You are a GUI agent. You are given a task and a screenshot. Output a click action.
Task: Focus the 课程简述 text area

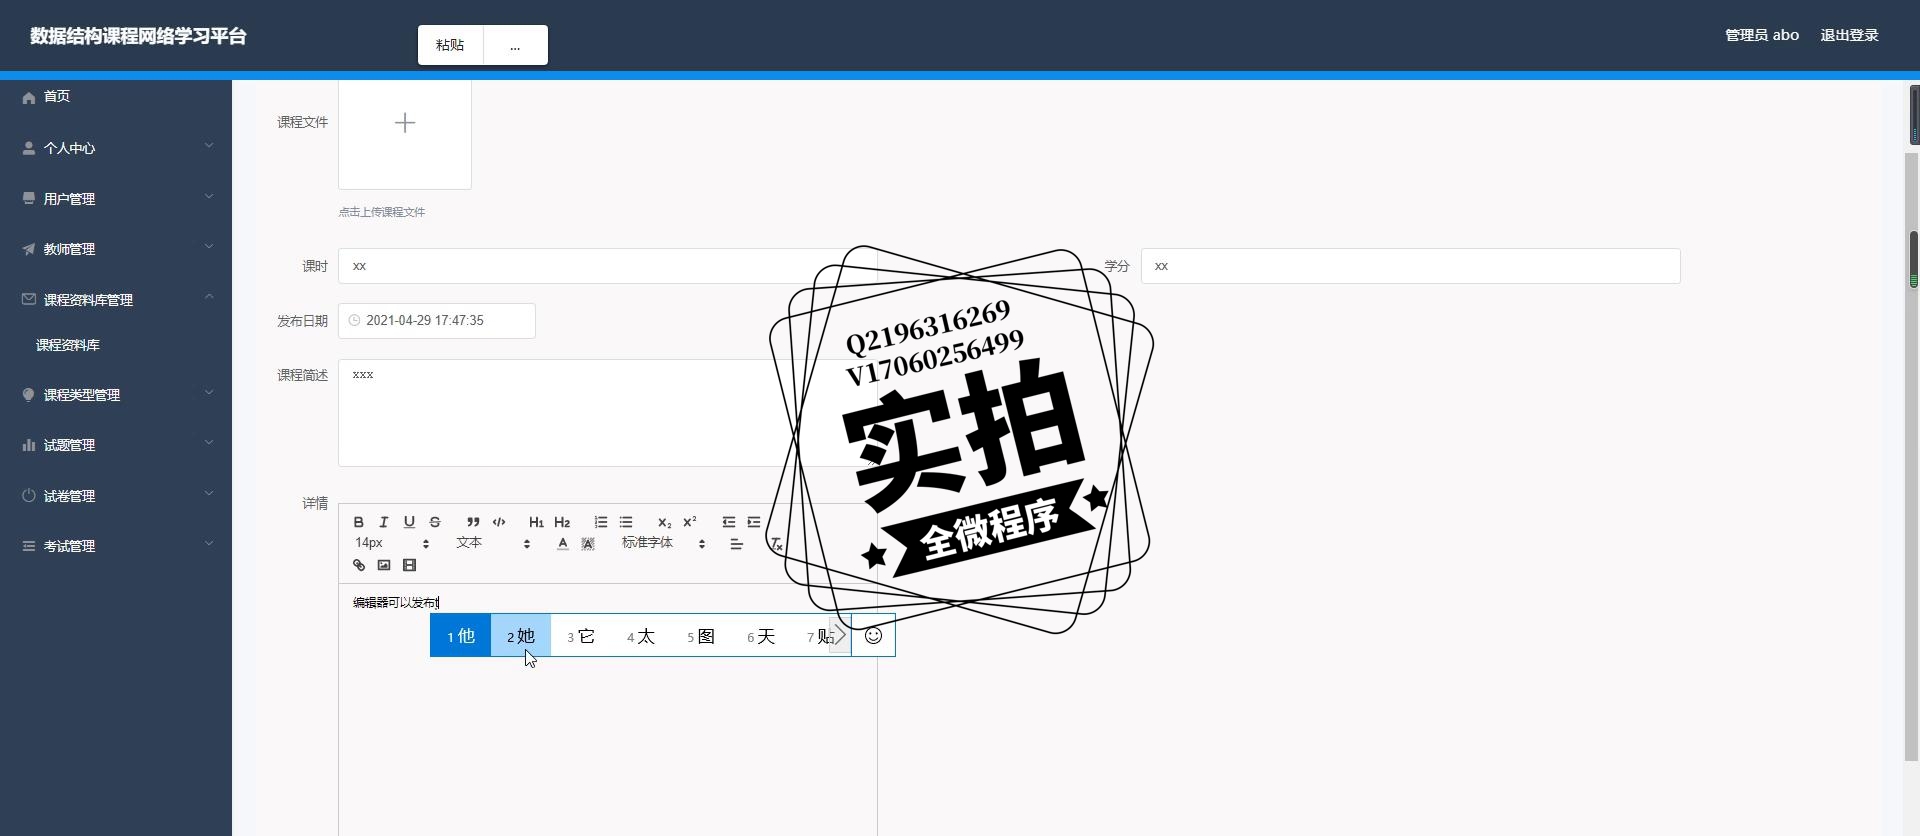pyautogui.click(x=607, y=413)
